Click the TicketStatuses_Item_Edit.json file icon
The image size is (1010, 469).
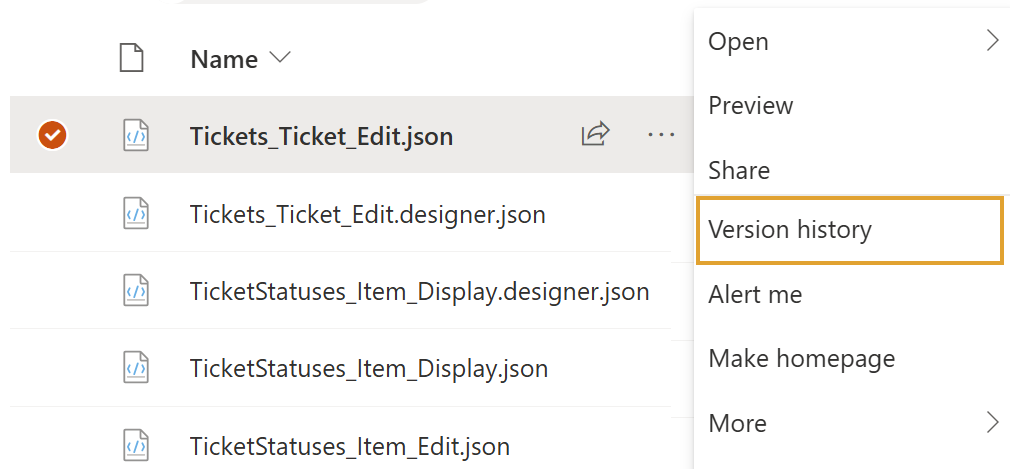click(136, 445)
